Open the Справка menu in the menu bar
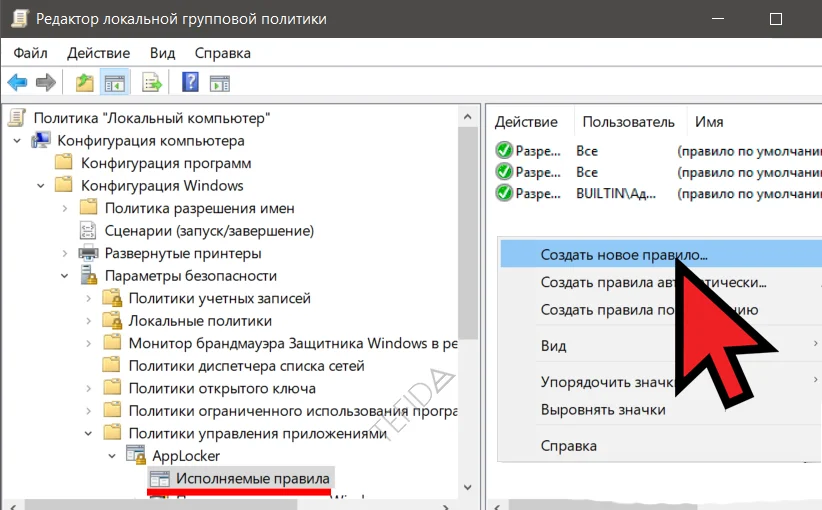Image resolution: width=822 pixels, height=510 pixels. pos(223,53)
